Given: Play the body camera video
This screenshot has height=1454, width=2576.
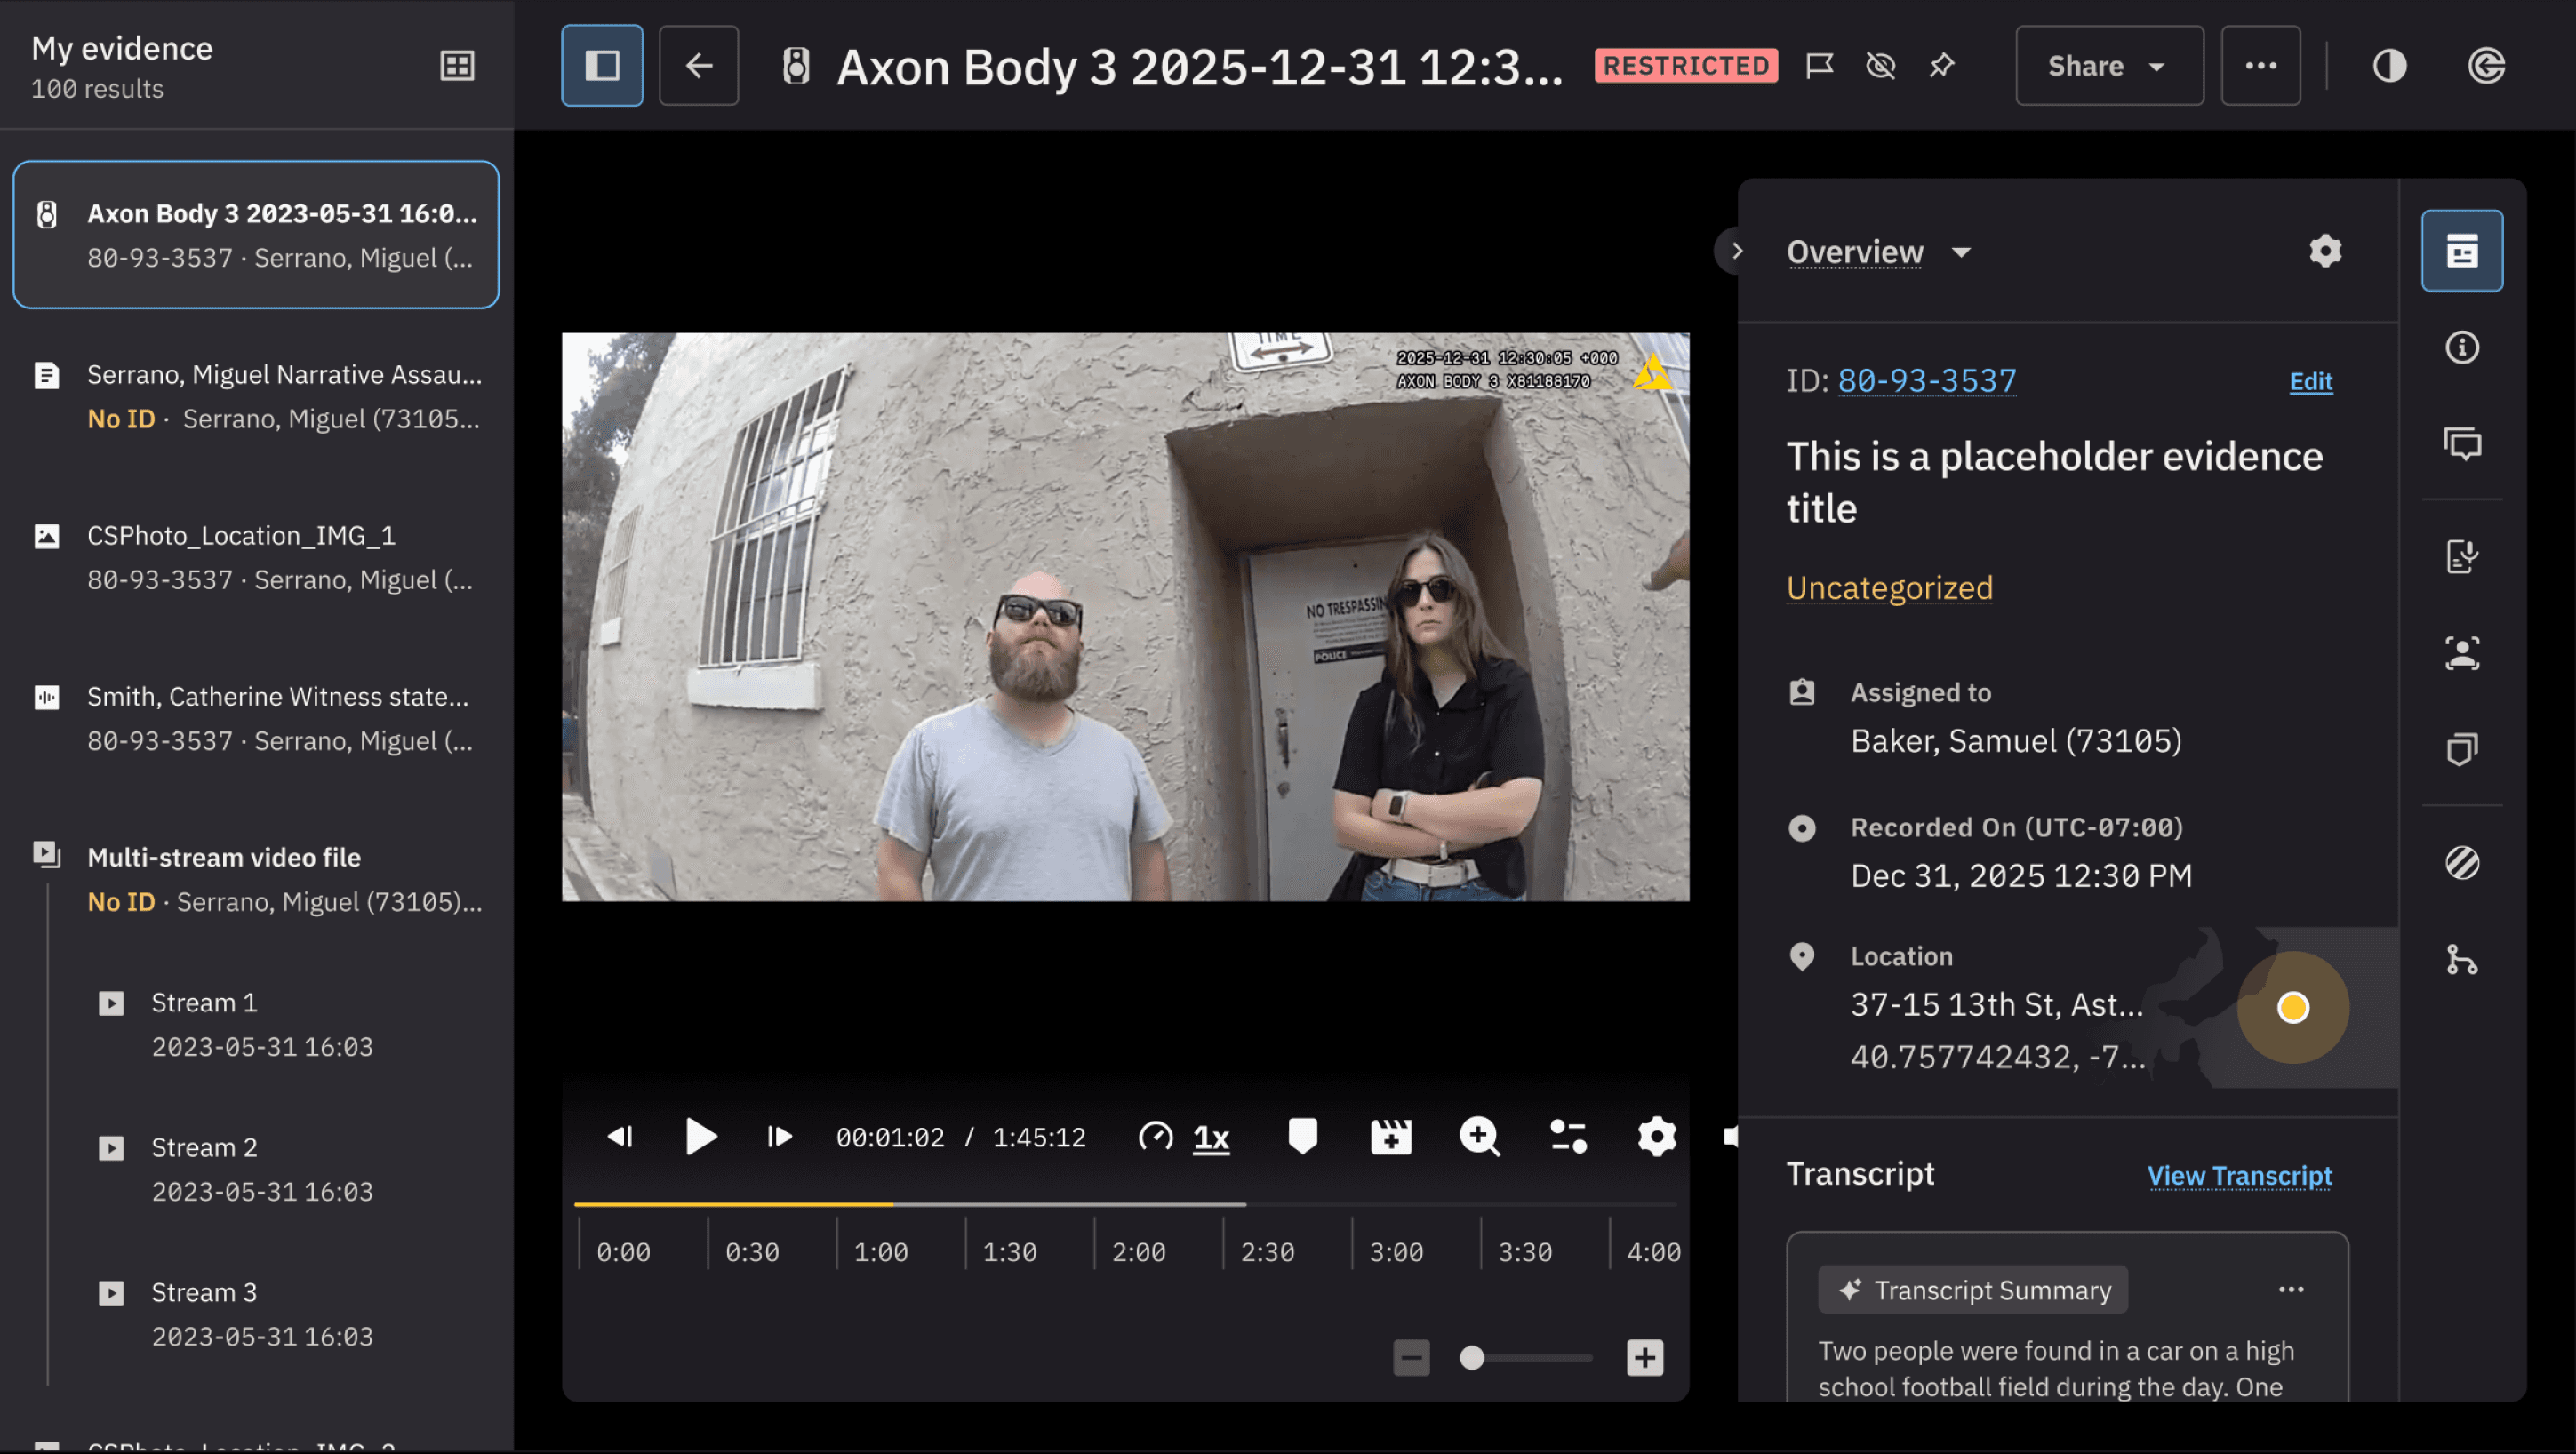Looking at the screenshot, I should coord(701,1137).
